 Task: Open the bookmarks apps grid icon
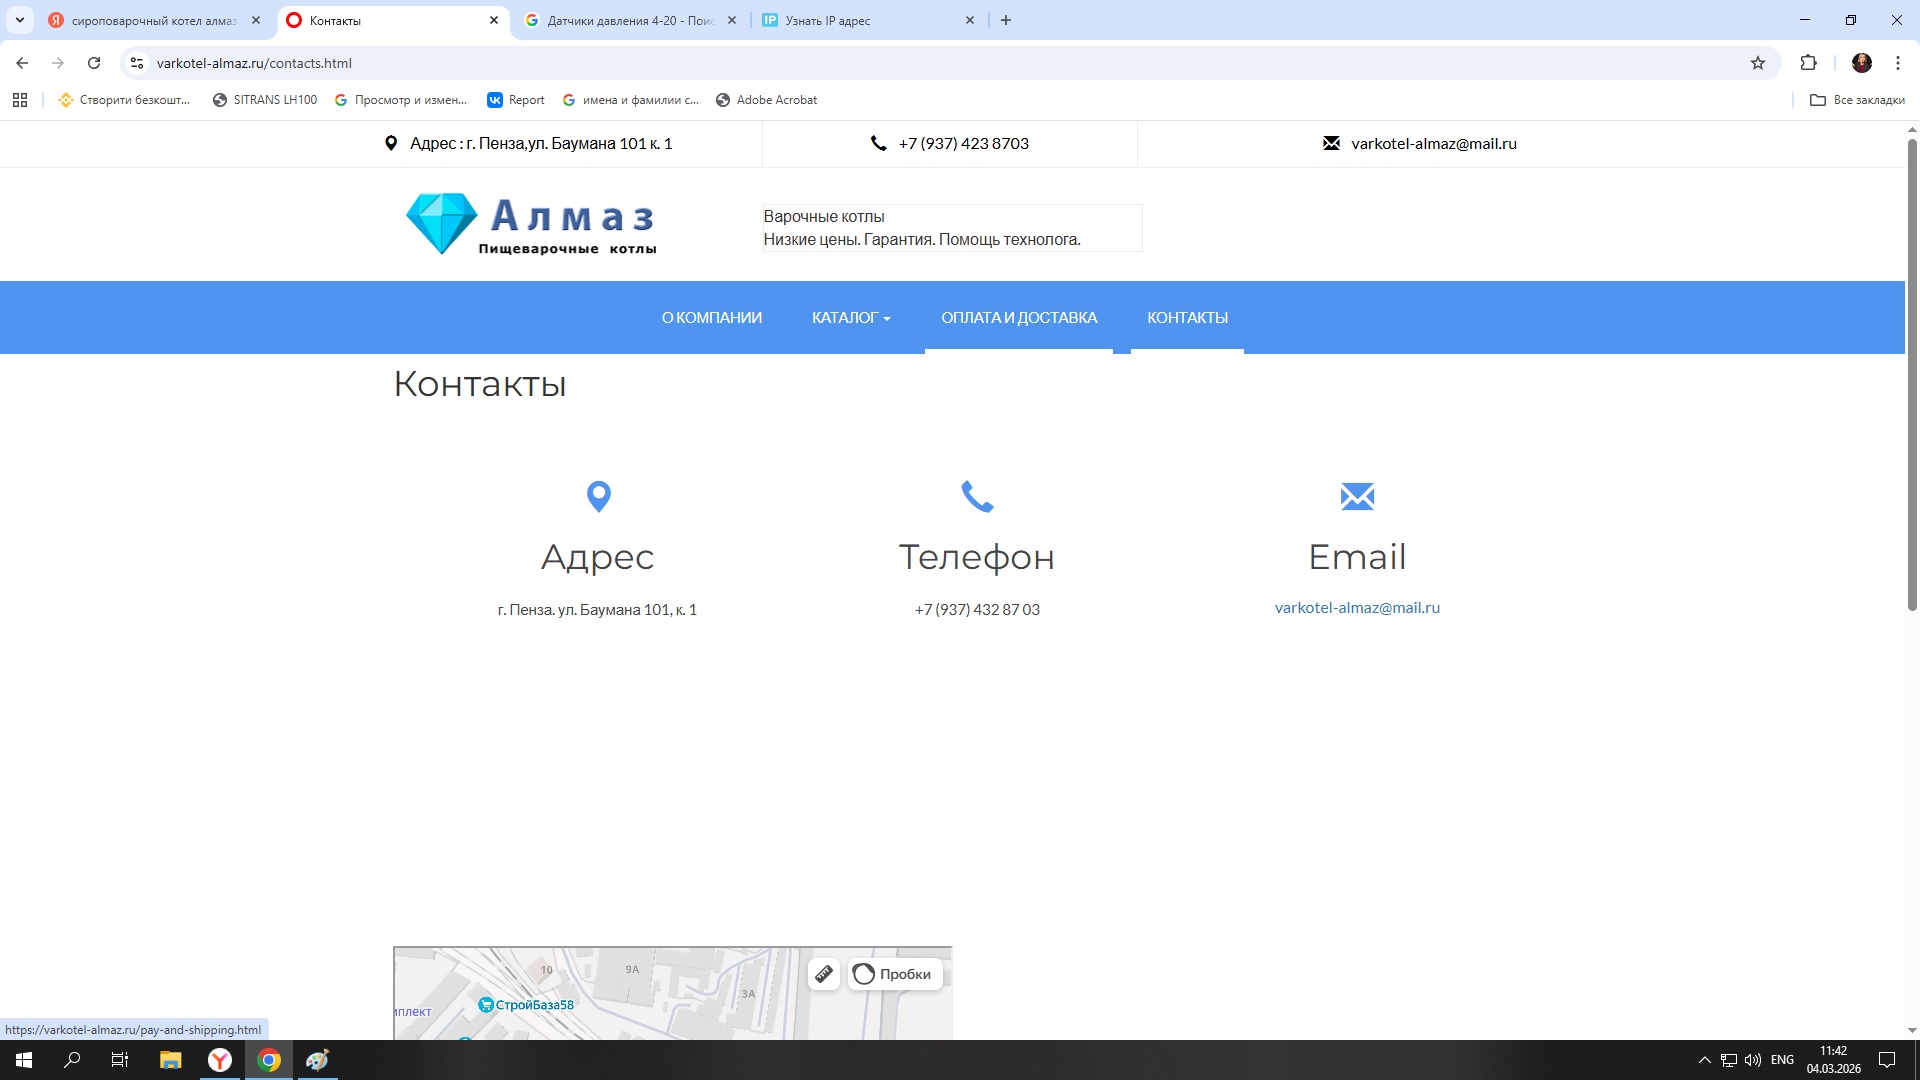pos(20,100)
